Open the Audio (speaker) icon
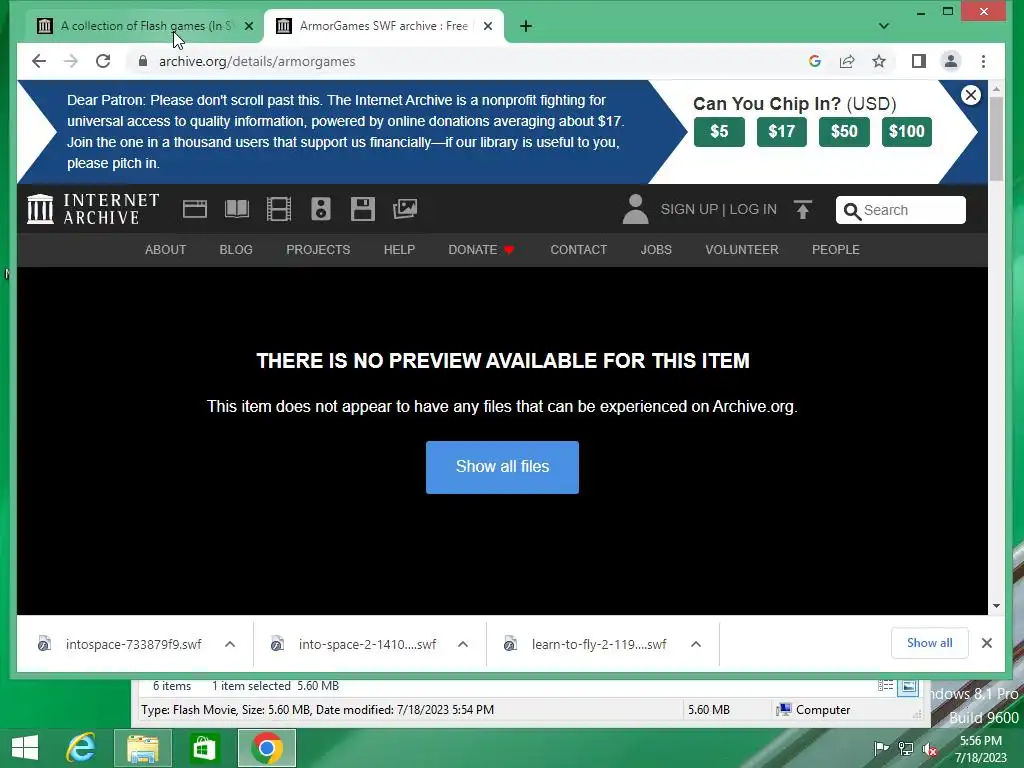The image size is (1024, 768). [321, 209]
